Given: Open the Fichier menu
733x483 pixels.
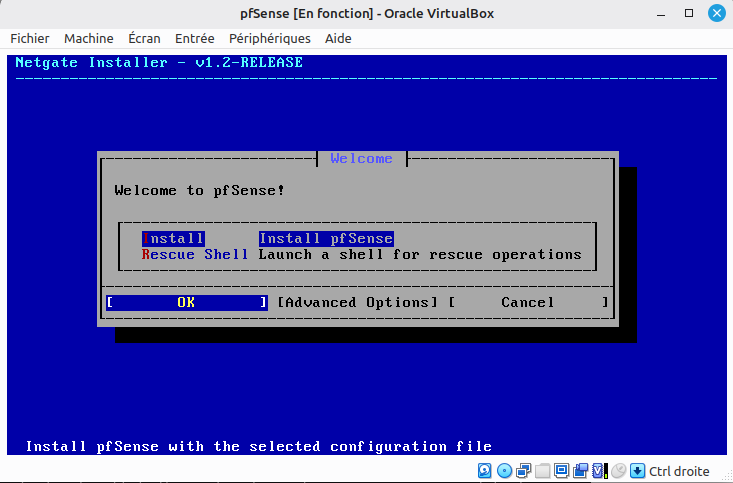Looking at the screenshot, I should click(x=30, y=38).
